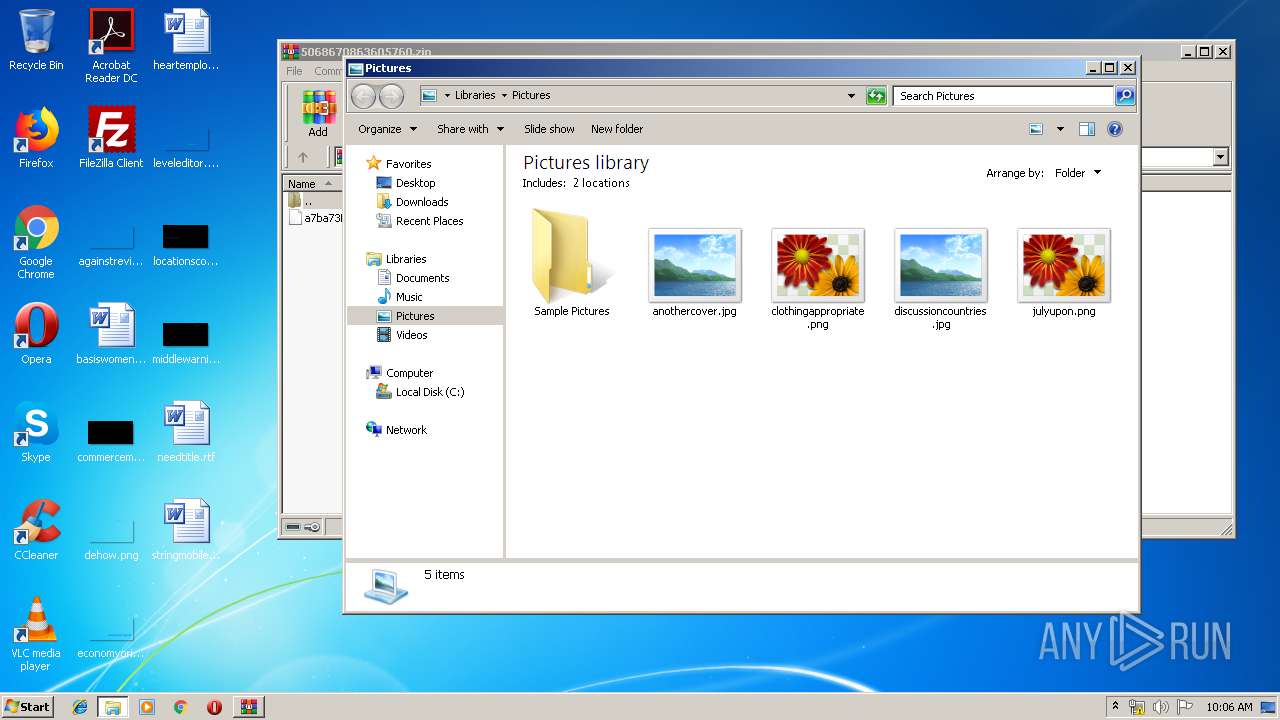Launch CCleaner desktop shortcut

click(36, 530)
